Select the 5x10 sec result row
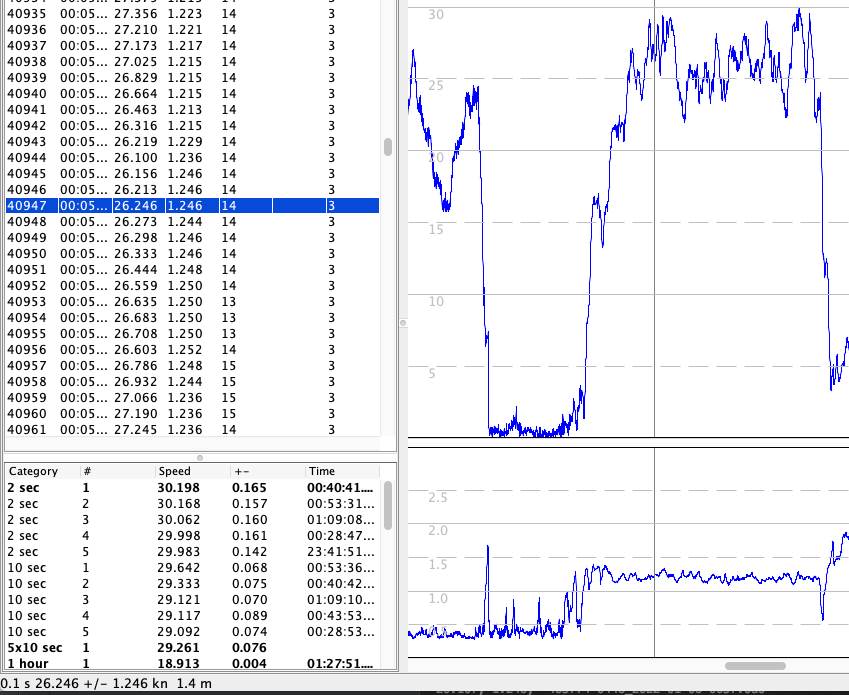849x695 pixels. pos(190,648)
